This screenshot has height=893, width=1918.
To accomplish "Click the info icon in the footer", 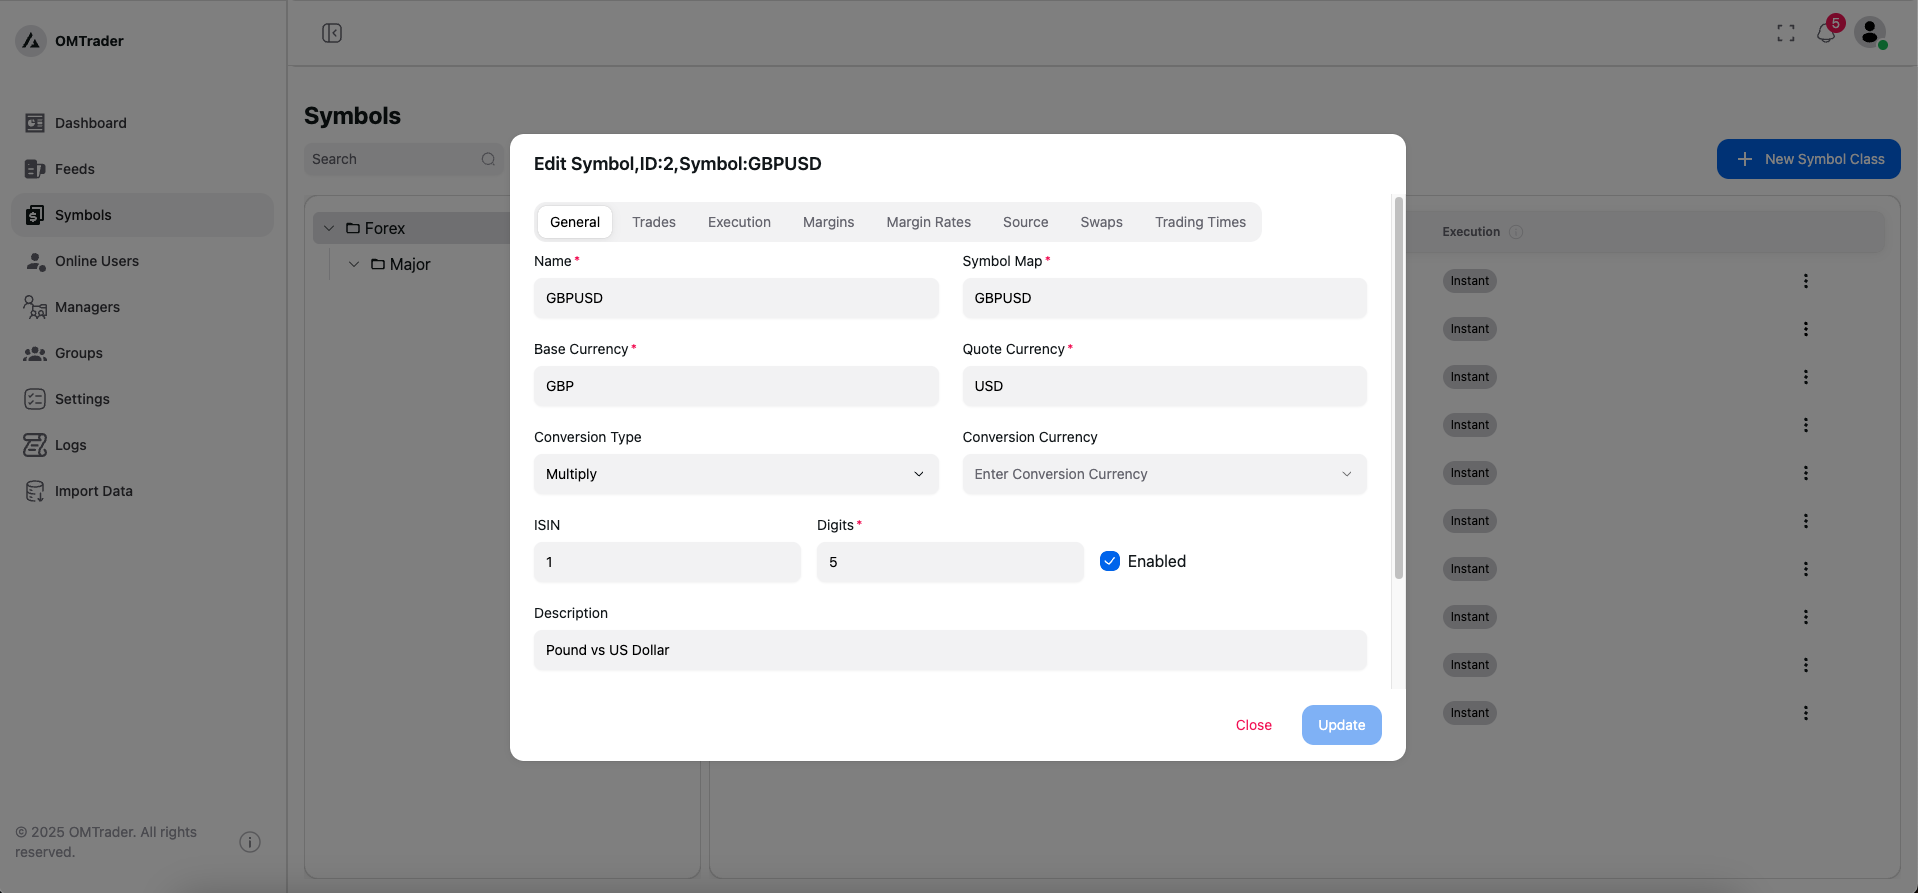I will (x=250, y=842).
